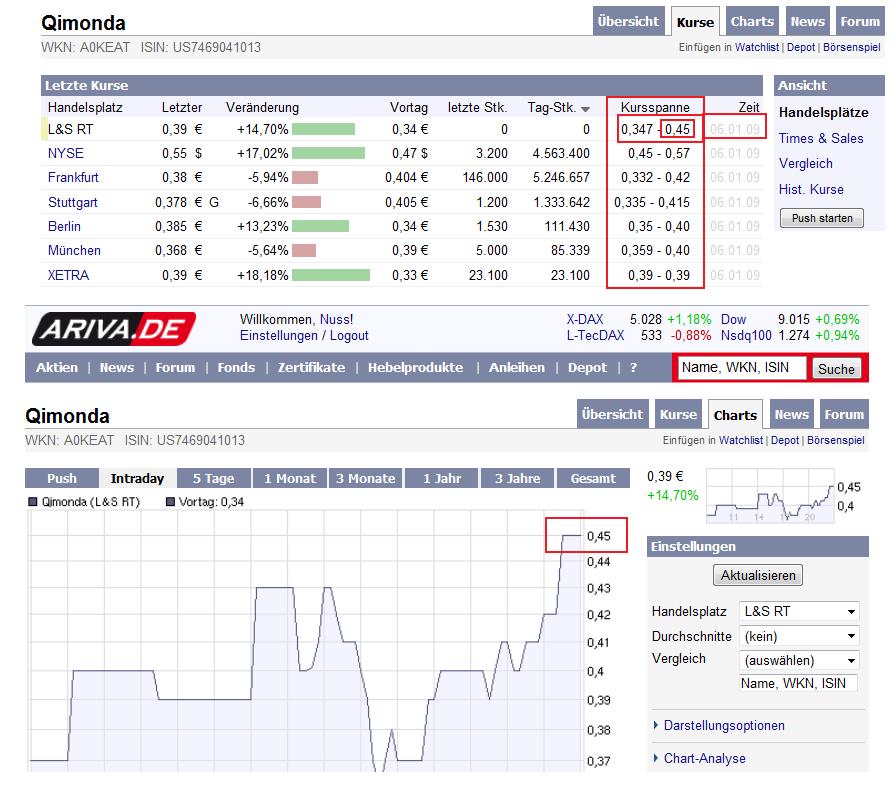The image size is (895, 786).
Task: Open the Dow index link
Action: coord(733,320)
